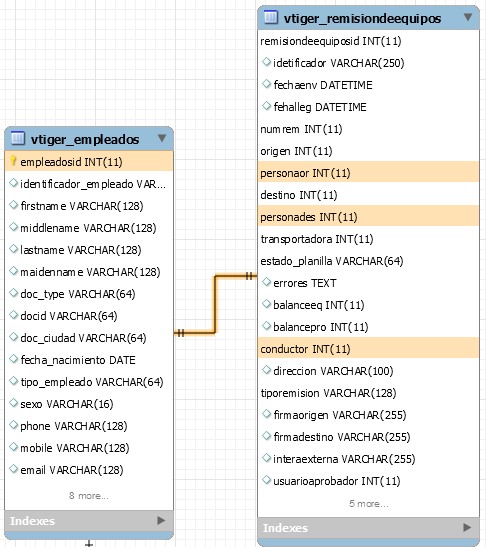Select fecha_nacimiento DATE column text
The image size is (486, 547).
click(78, 360)
